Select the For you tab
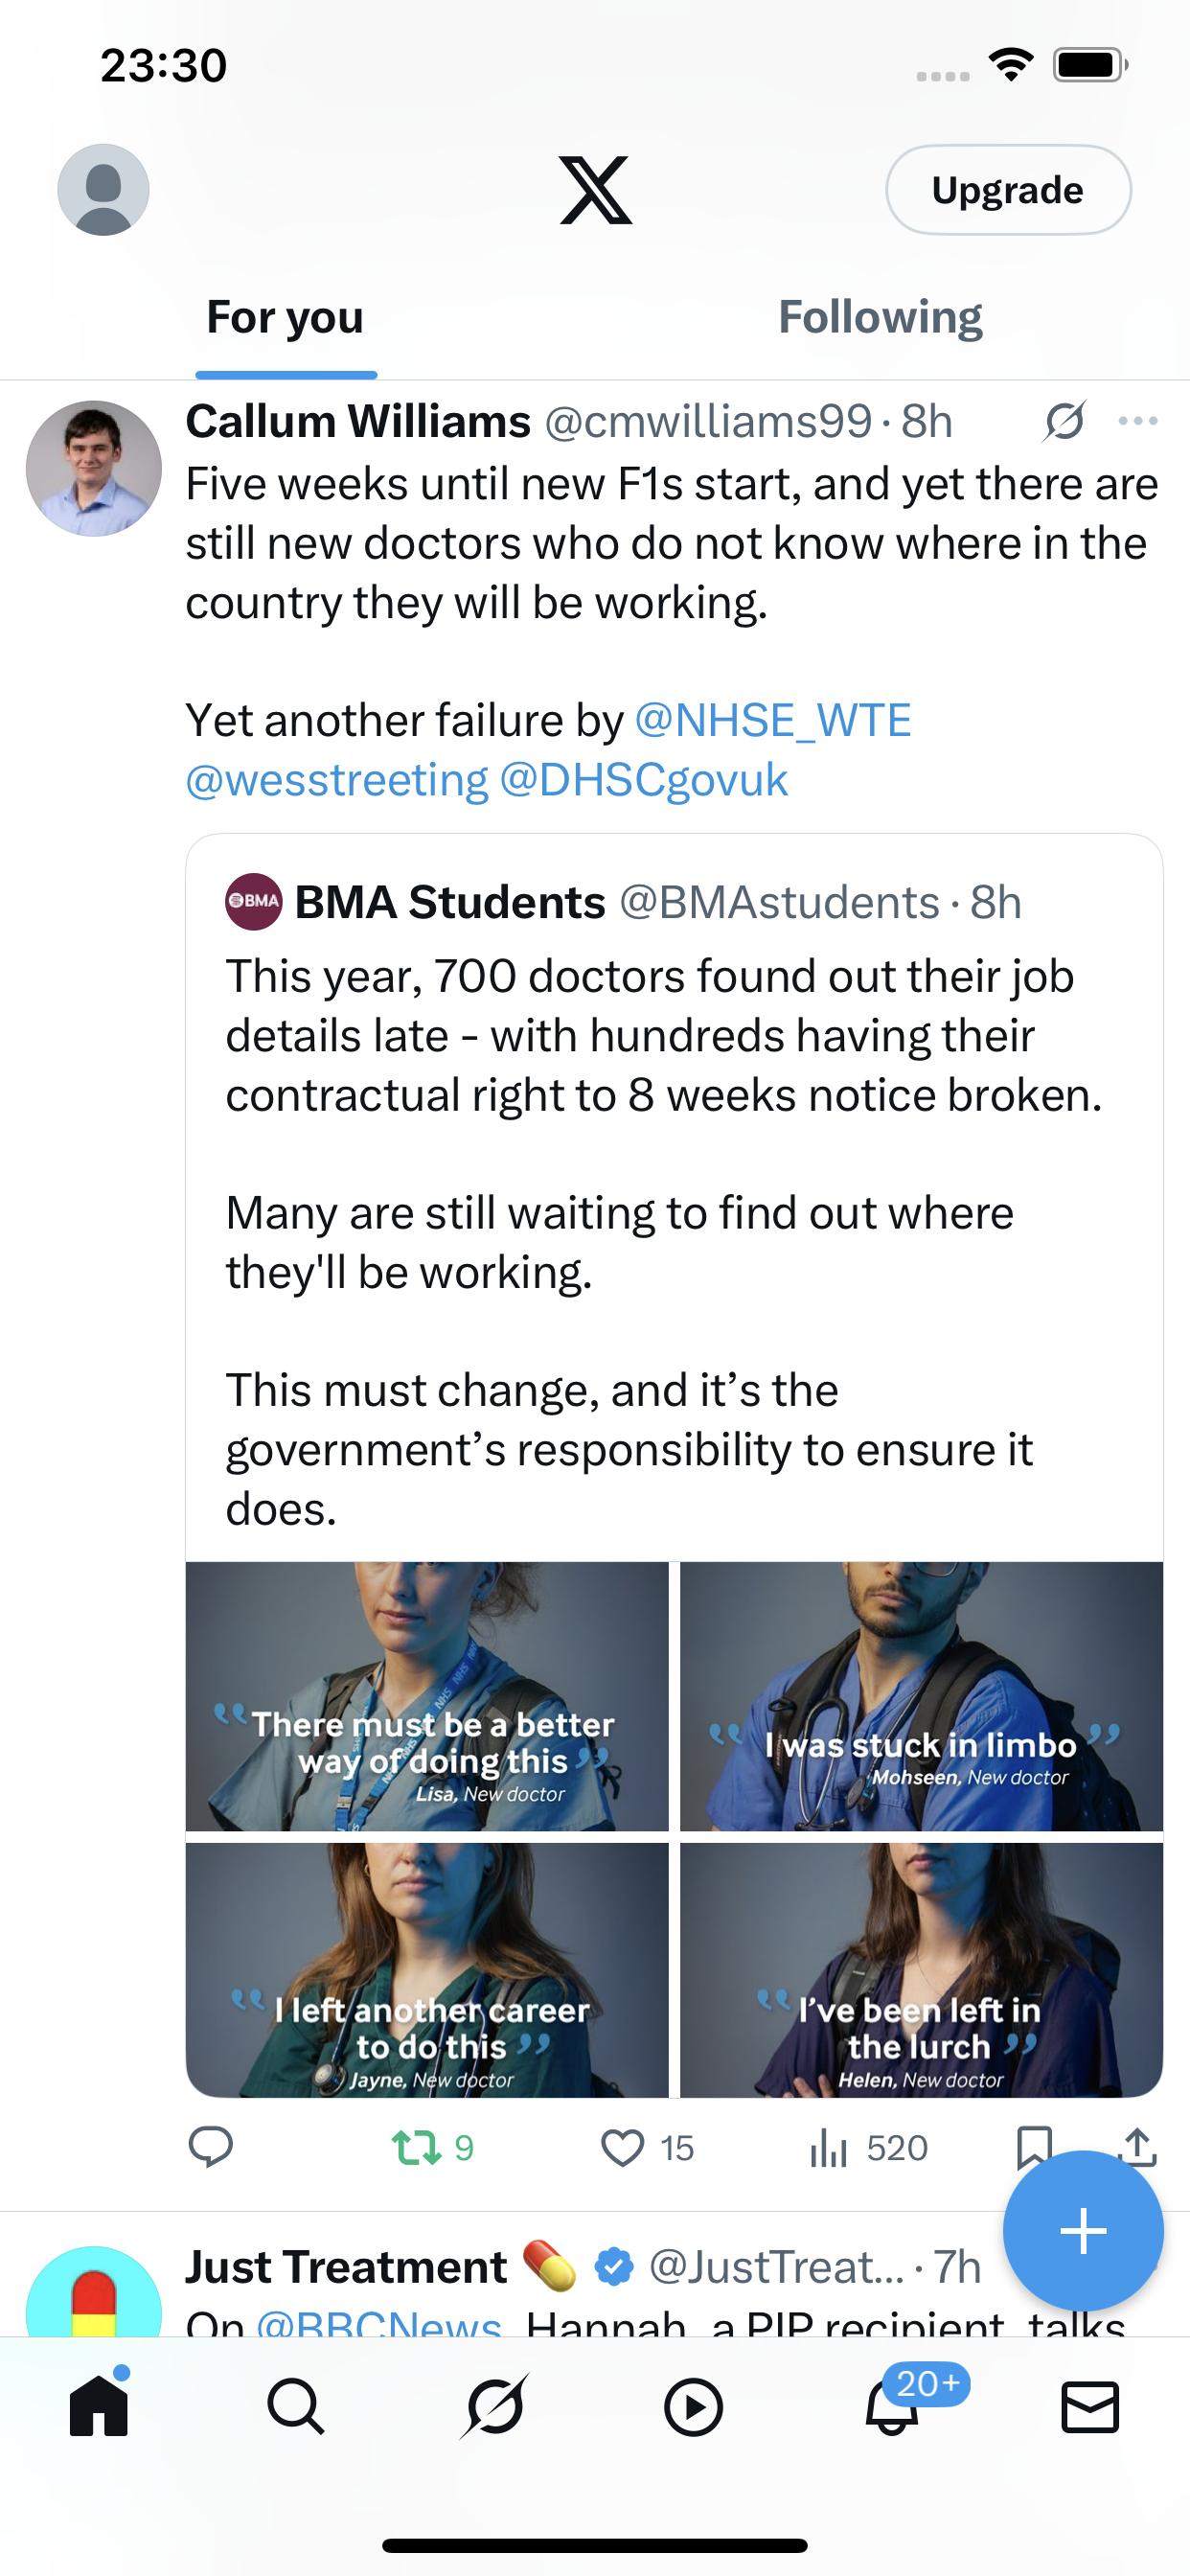Viewport: 1190px width, 2576px height. [285, 317]
